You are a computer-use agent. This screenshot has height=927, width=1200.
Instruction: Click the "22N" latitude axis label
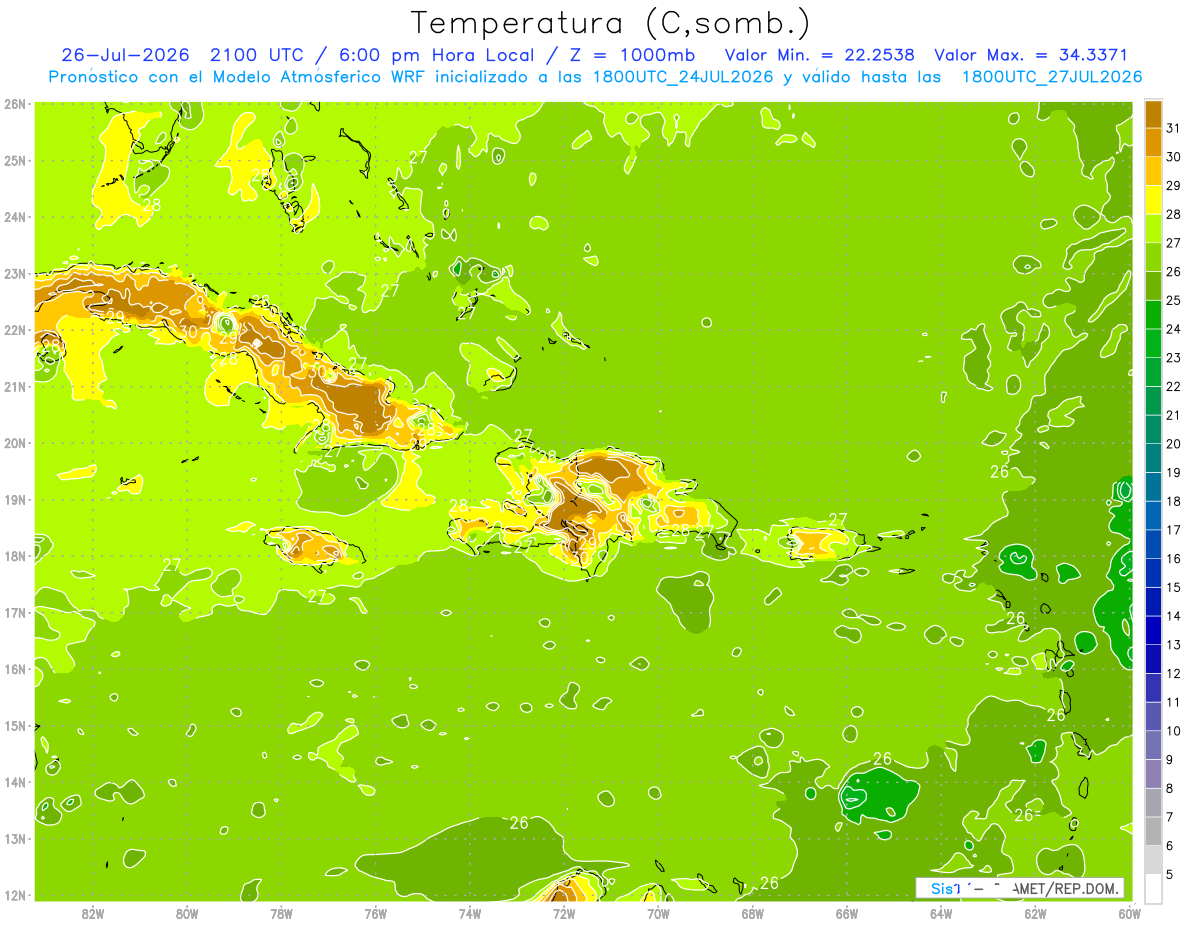[15, 330]
